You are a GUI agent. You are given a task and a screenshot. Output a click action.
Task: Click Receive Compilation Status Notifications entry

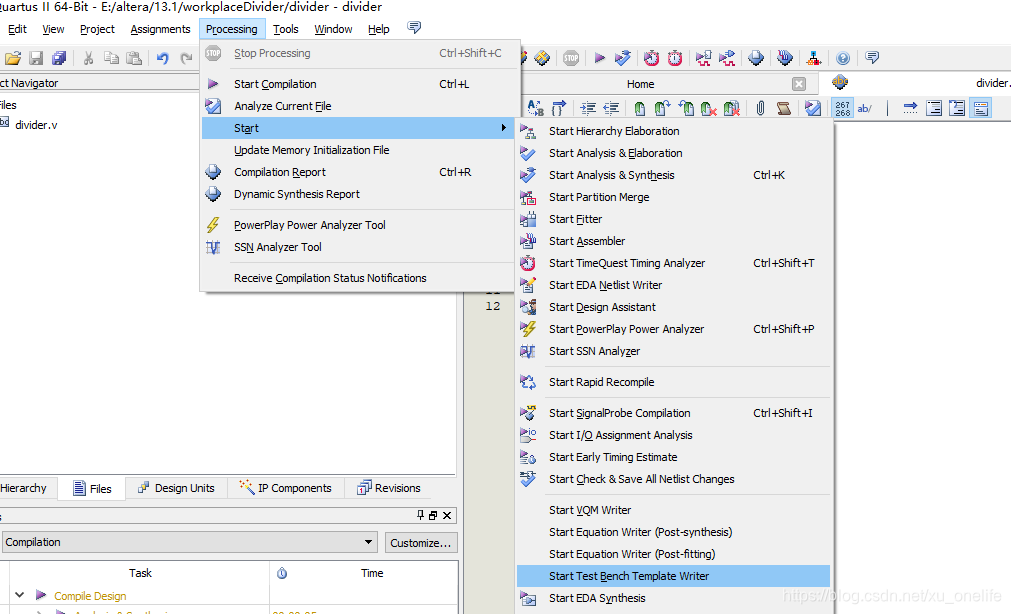(360, 278)
